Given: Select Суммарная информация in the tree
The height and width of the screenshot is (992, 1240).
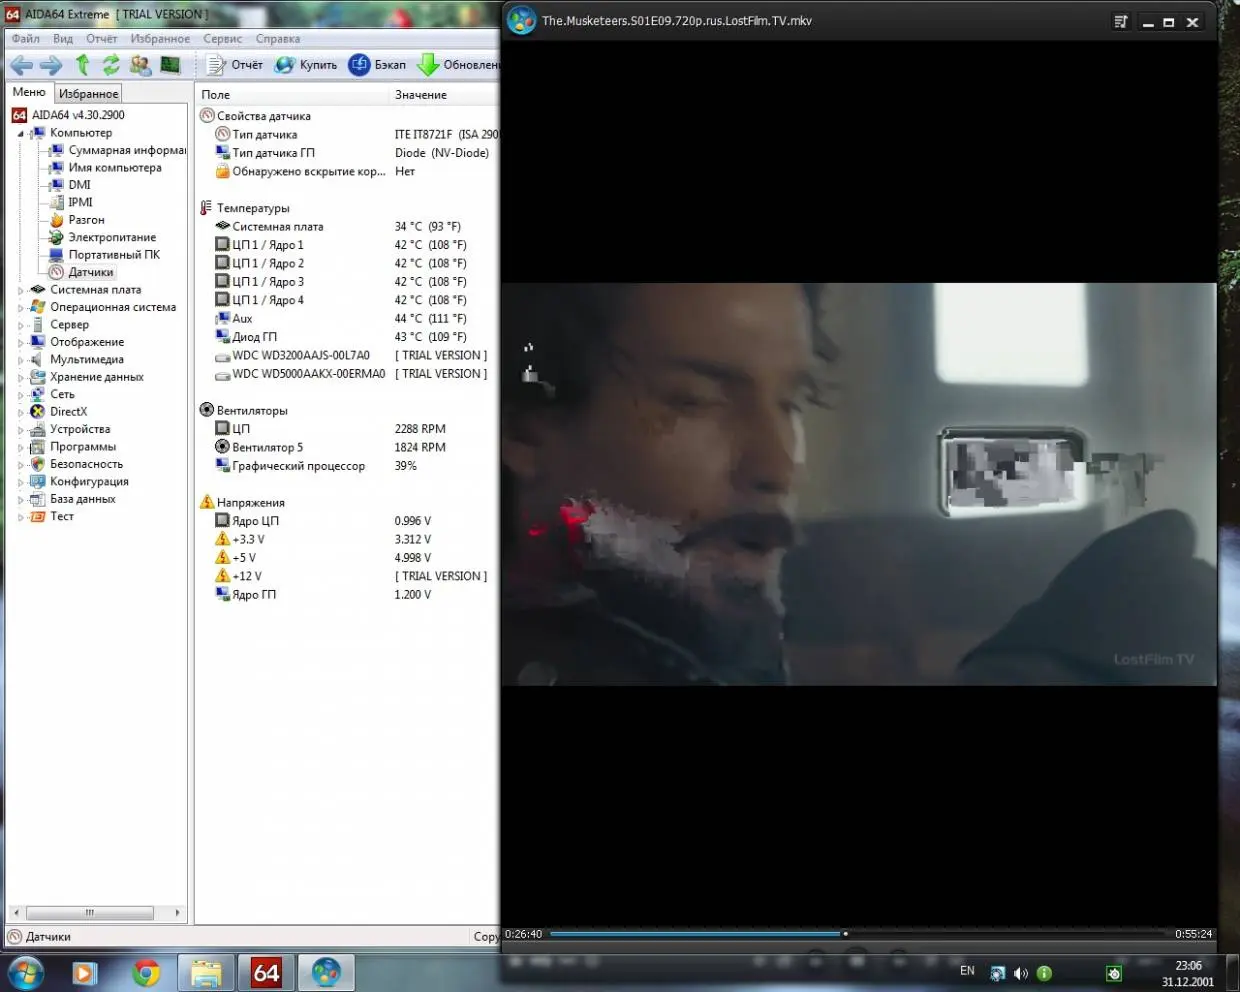Looking at the screenshot, I should click(127, 150).
